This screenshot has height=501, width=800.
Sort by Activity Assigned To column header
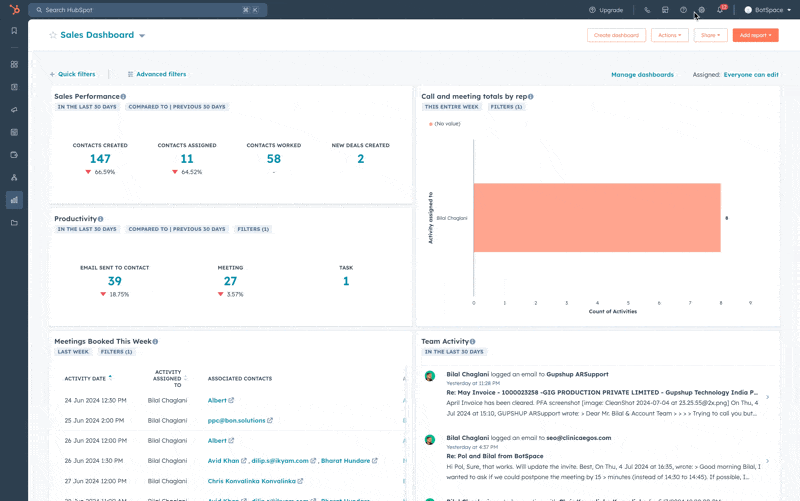click(169, 379)
